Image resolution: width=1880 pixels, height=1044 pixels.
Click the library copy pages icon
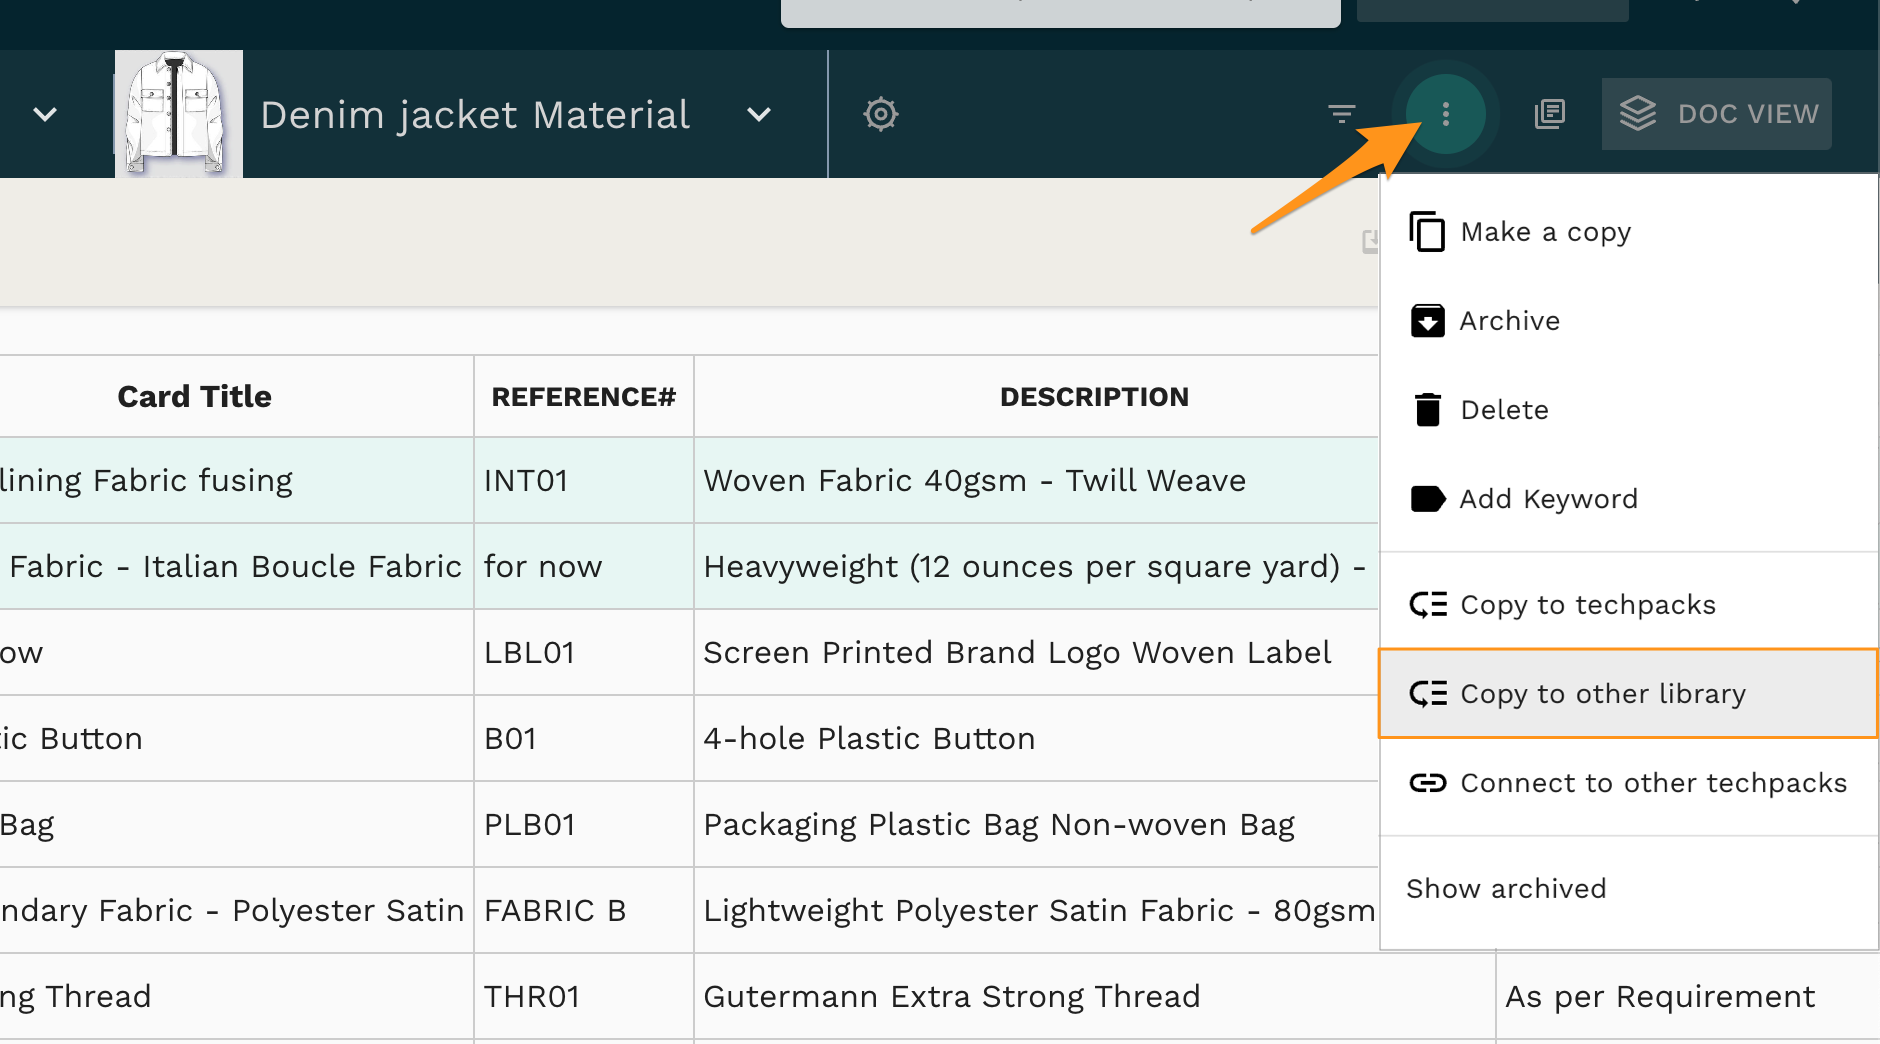pyautogui.click(x=1549, y=114)
